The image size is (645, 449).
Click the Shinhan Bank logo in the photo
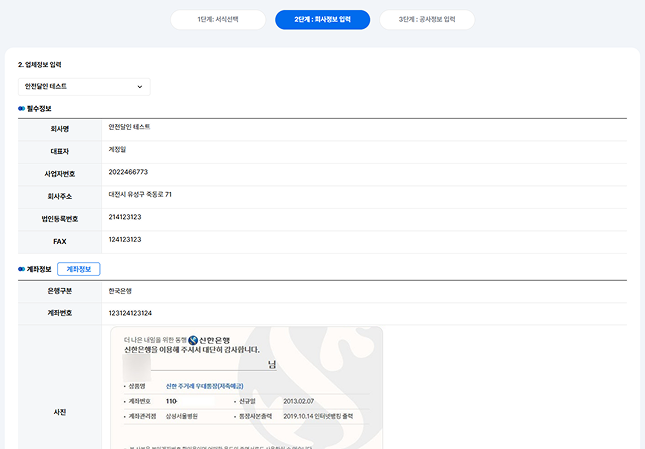coord(193,339)
